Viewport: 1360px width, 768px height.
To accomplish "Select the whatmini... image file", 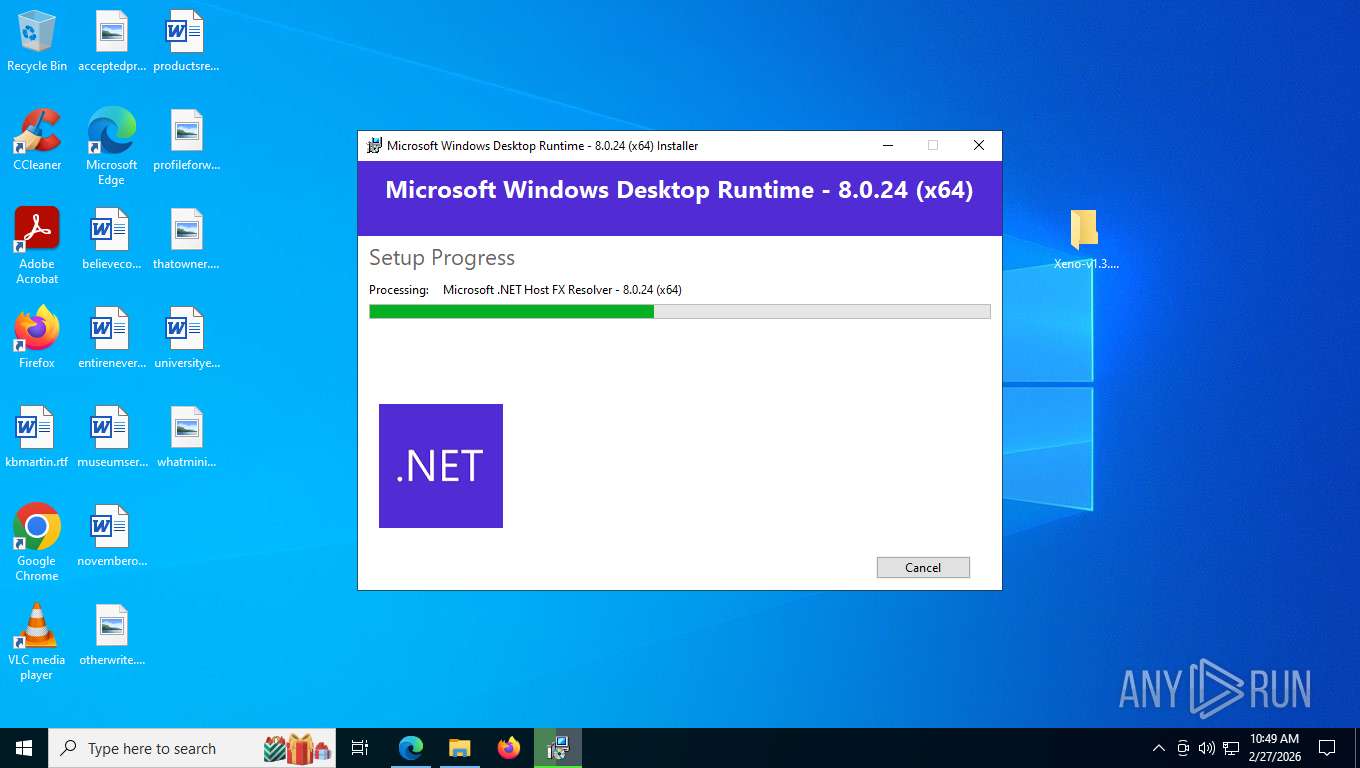I will 186,437.
